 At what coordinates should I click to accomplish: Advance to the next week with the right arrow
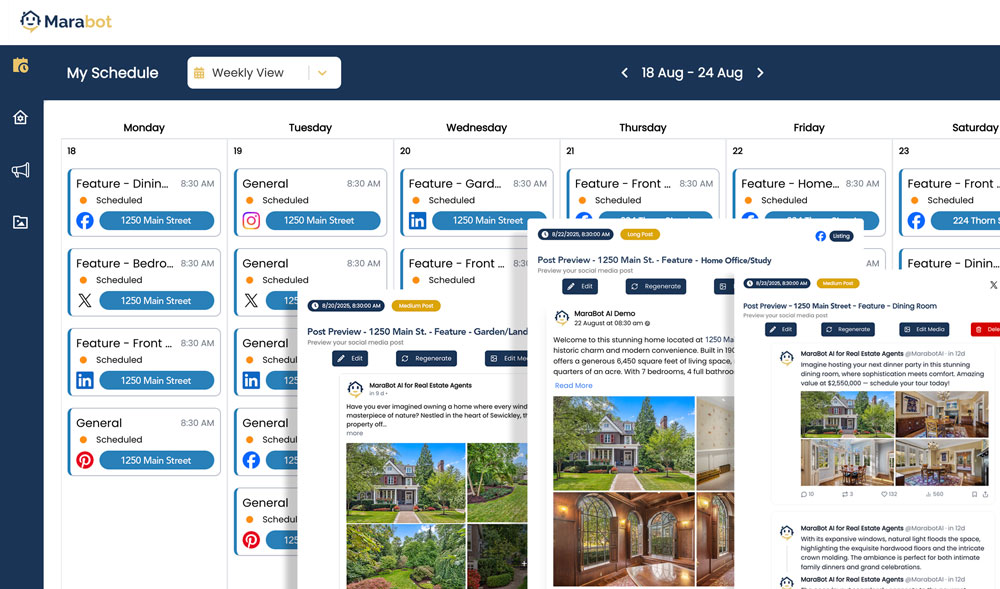(x=760, y=72)
